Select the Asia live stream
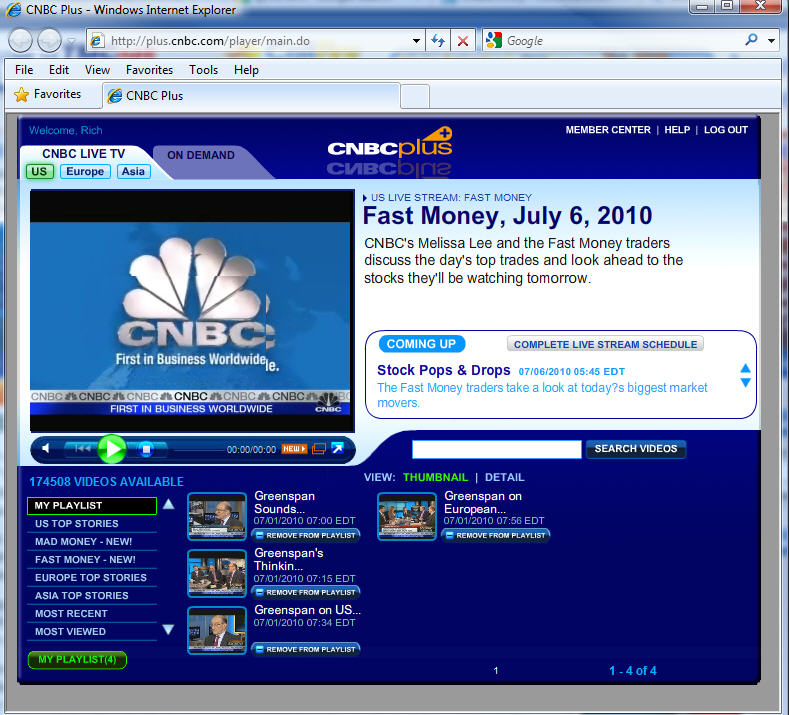This screenshot has width=789, height=715. (x=133, y=172)
